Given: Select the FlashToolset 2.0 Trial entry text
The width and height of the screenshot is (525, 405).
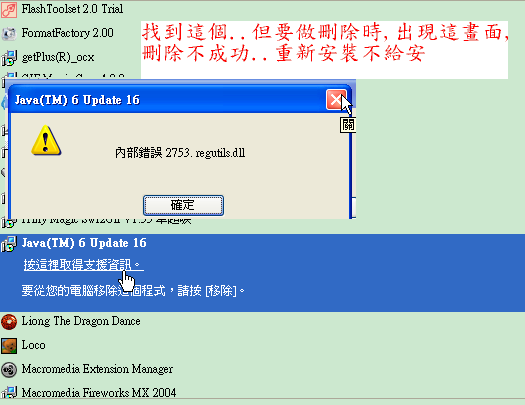Looking at the screenshot, I should [x=72, y=9].
